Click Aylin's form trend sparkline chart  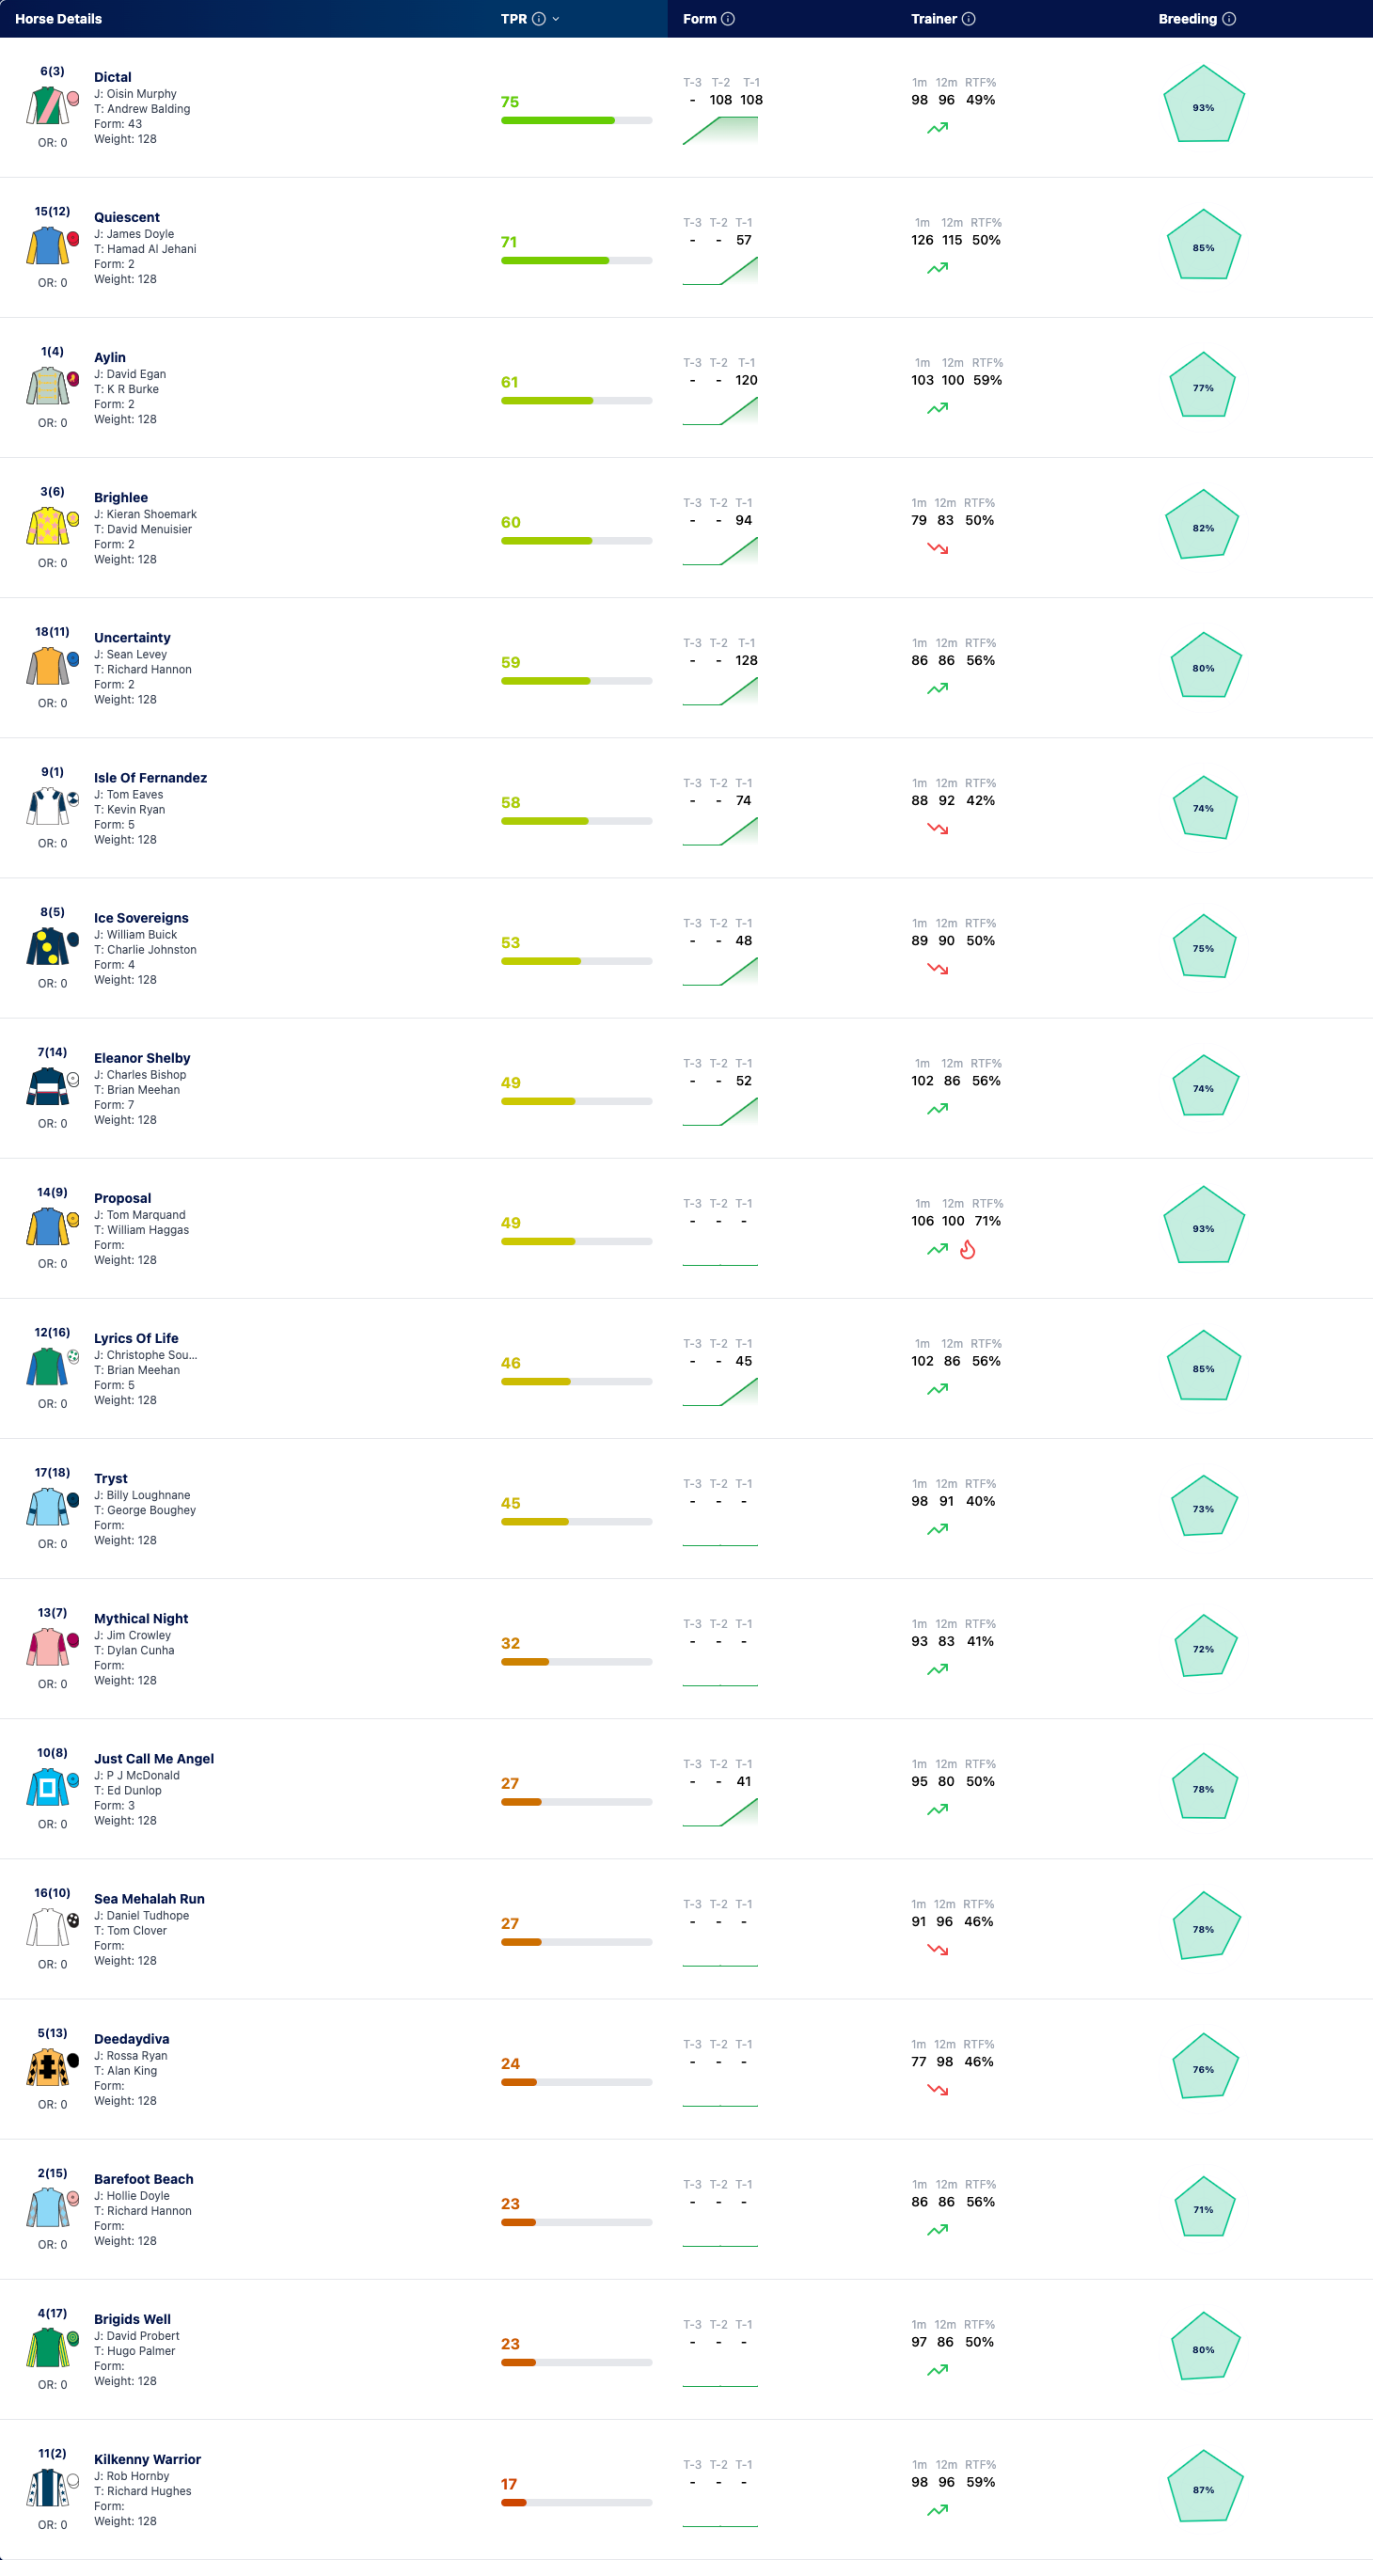[720, 411]
